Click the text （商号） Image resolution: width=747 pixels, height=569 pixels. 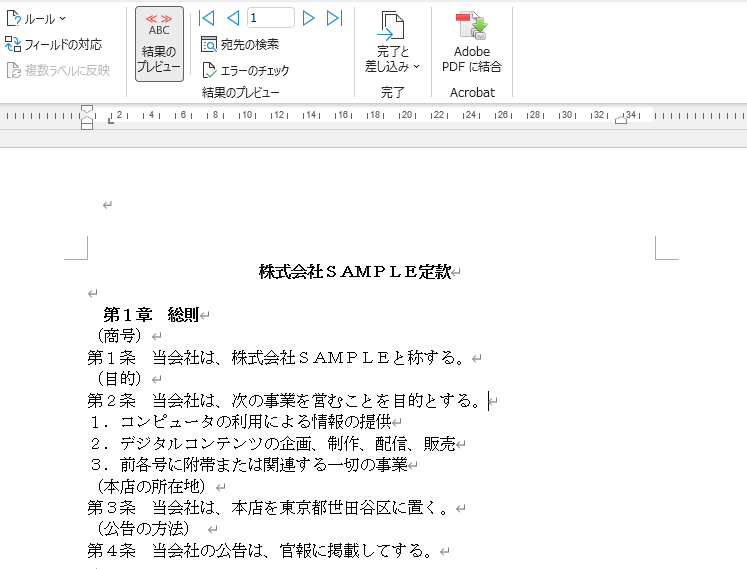click(x=119, y=336)
